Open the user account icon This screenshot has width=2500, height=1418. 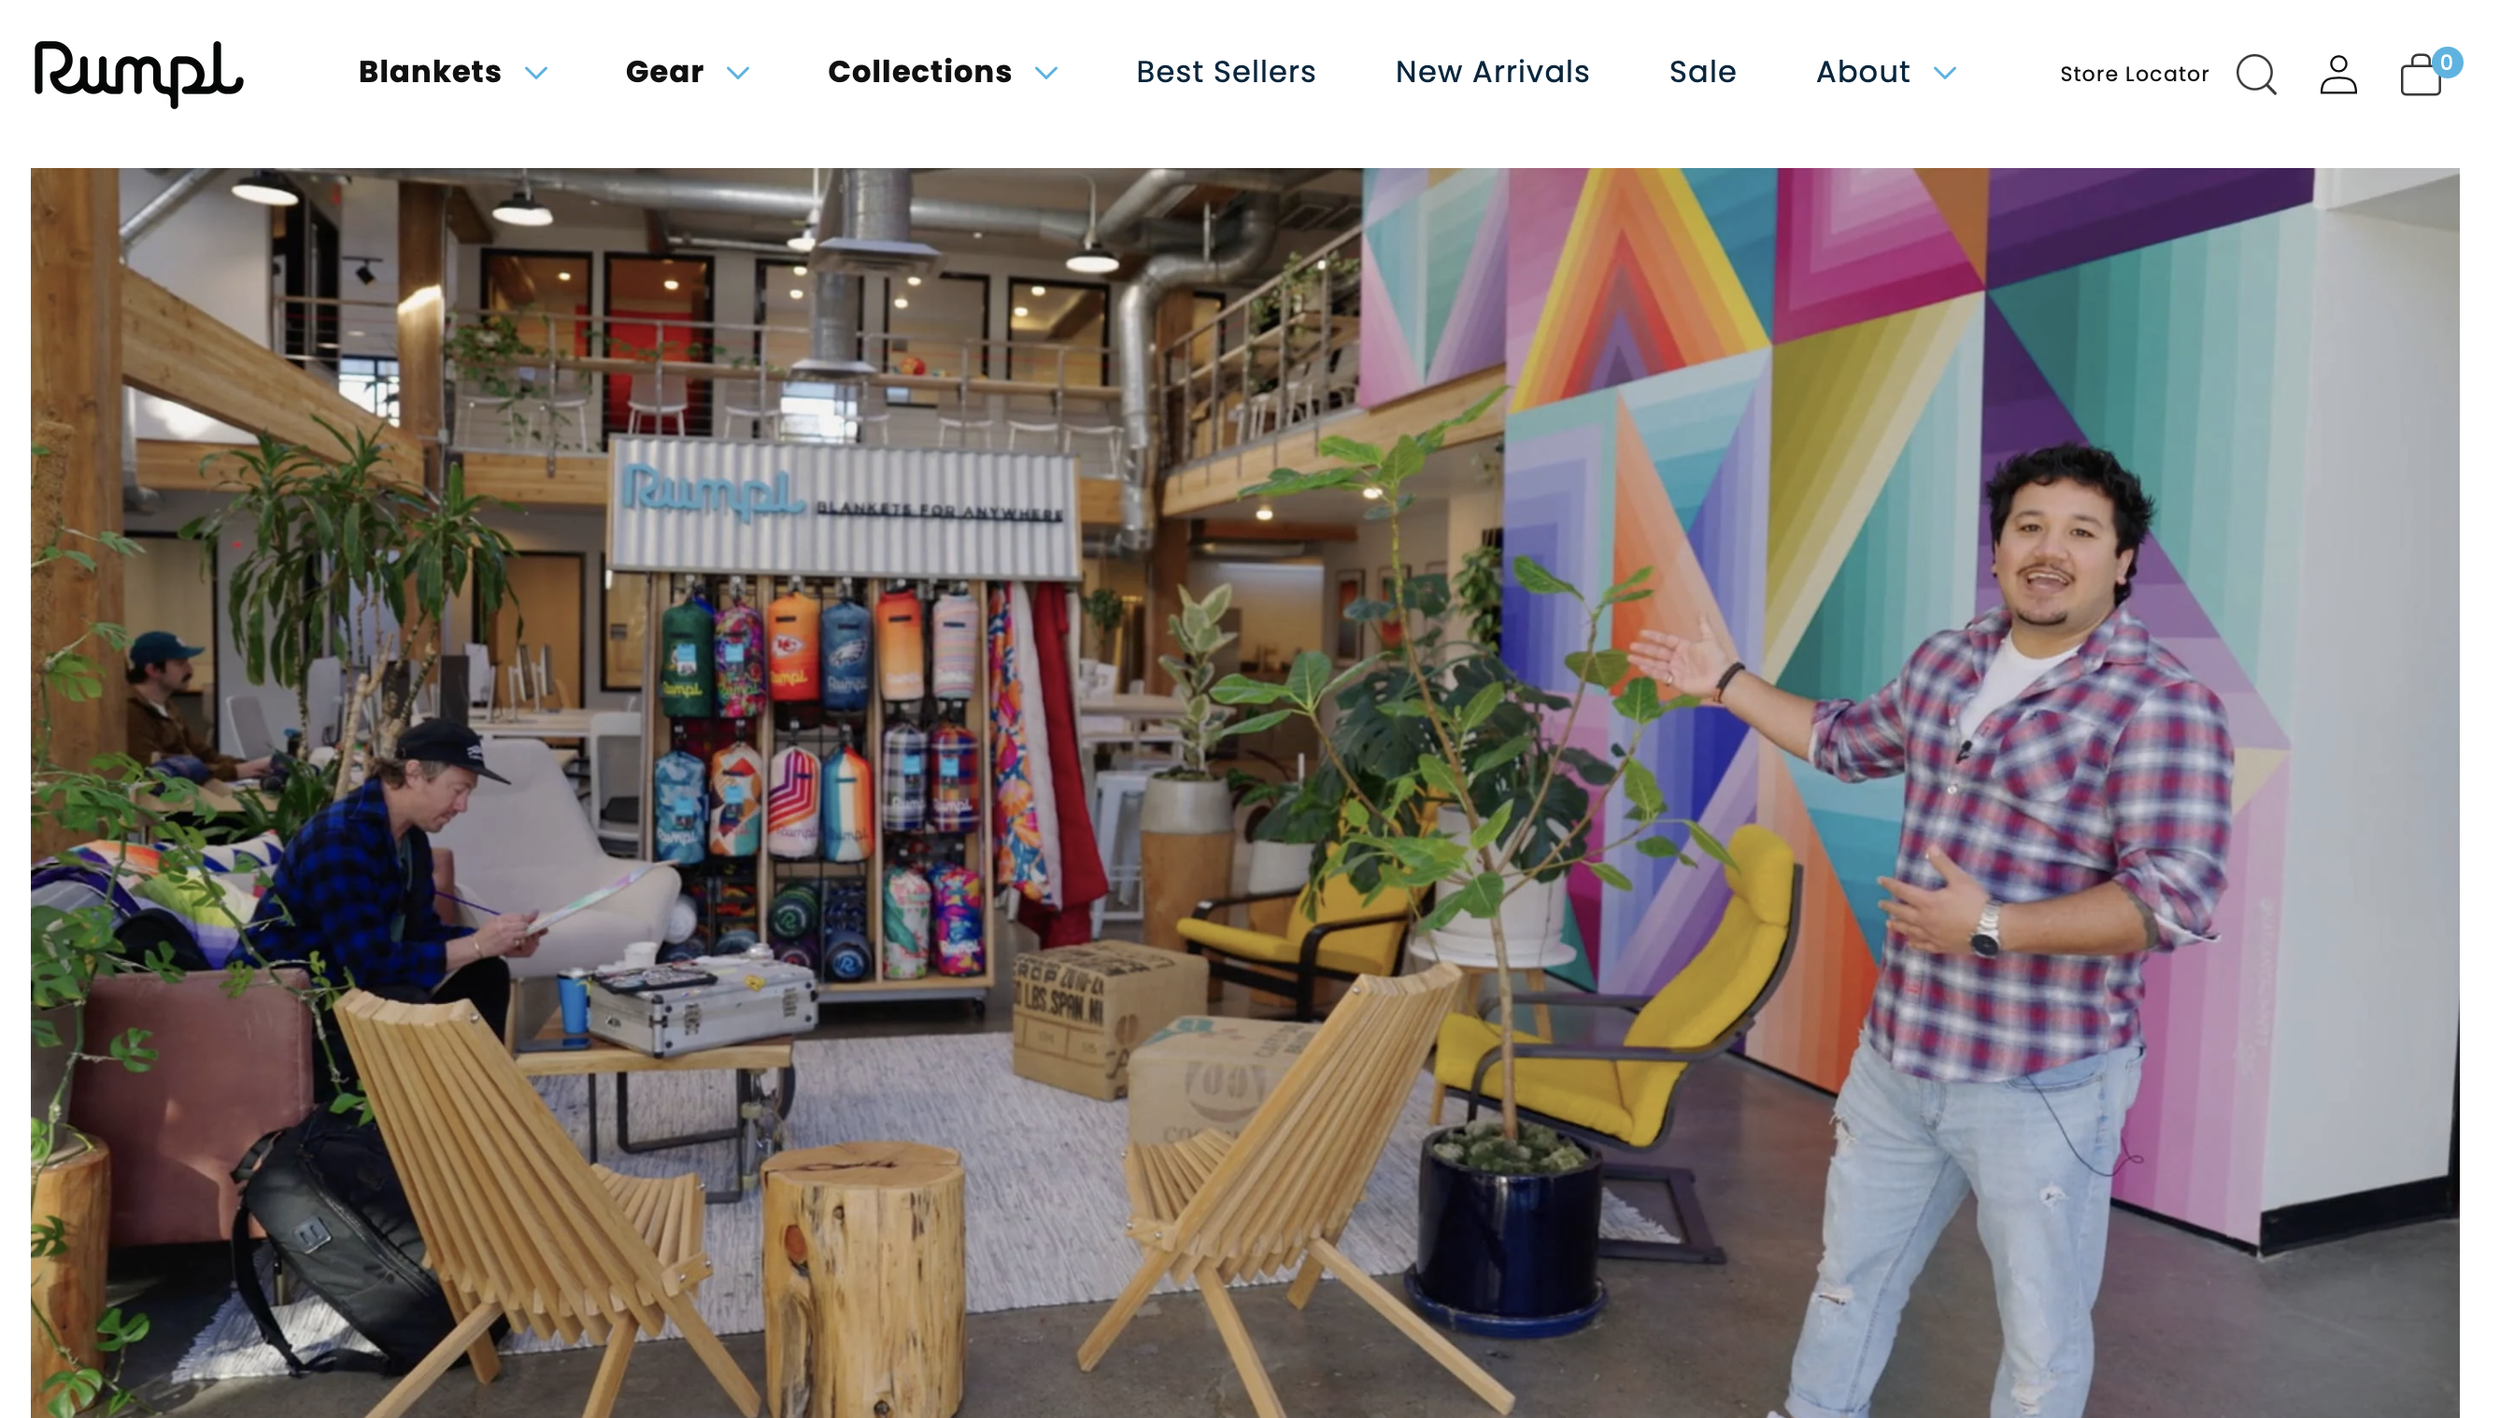tap(2338, 74)
